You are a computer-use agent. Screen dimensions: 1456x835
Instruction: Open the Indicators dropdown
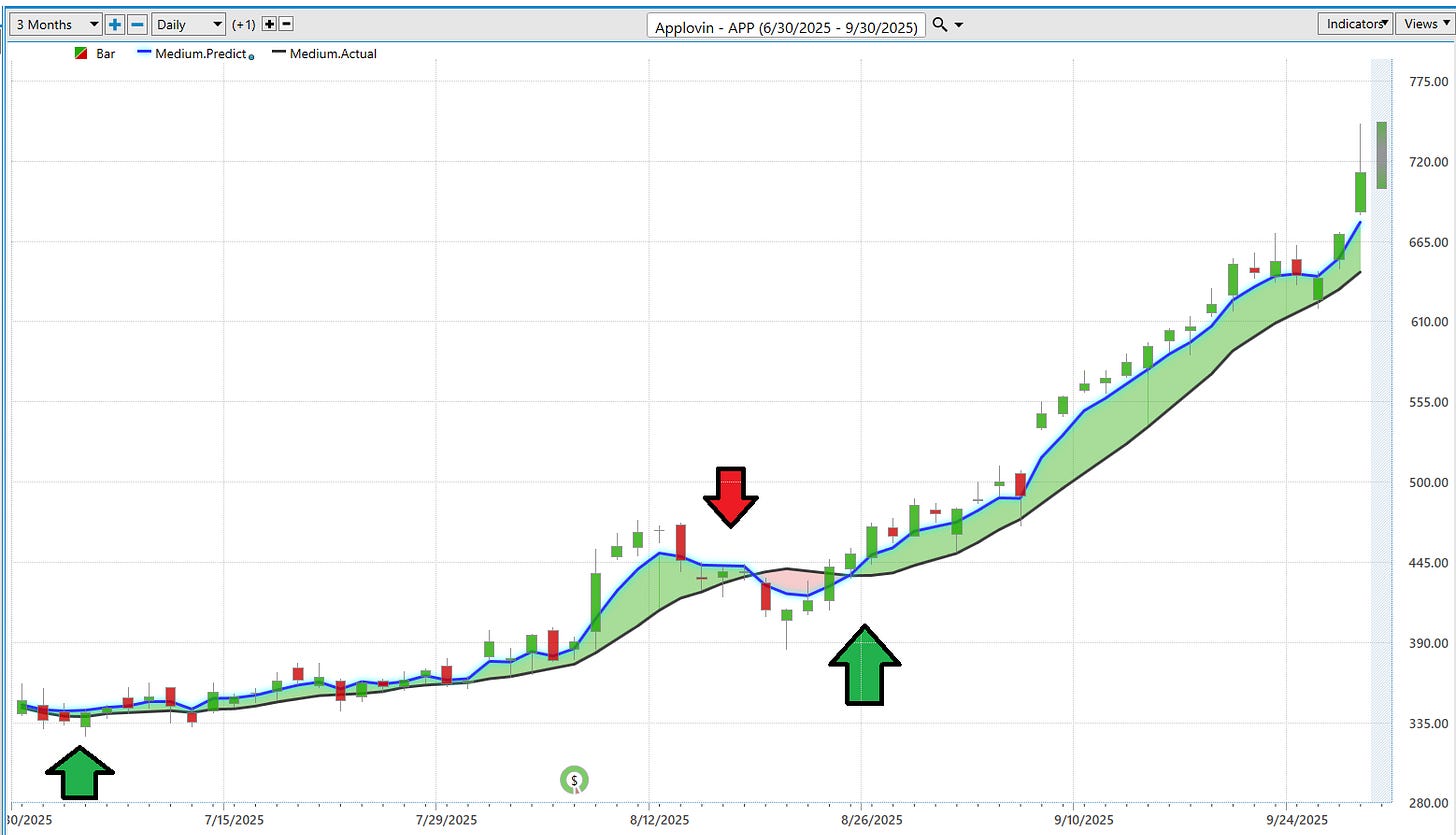(1355, 24)
